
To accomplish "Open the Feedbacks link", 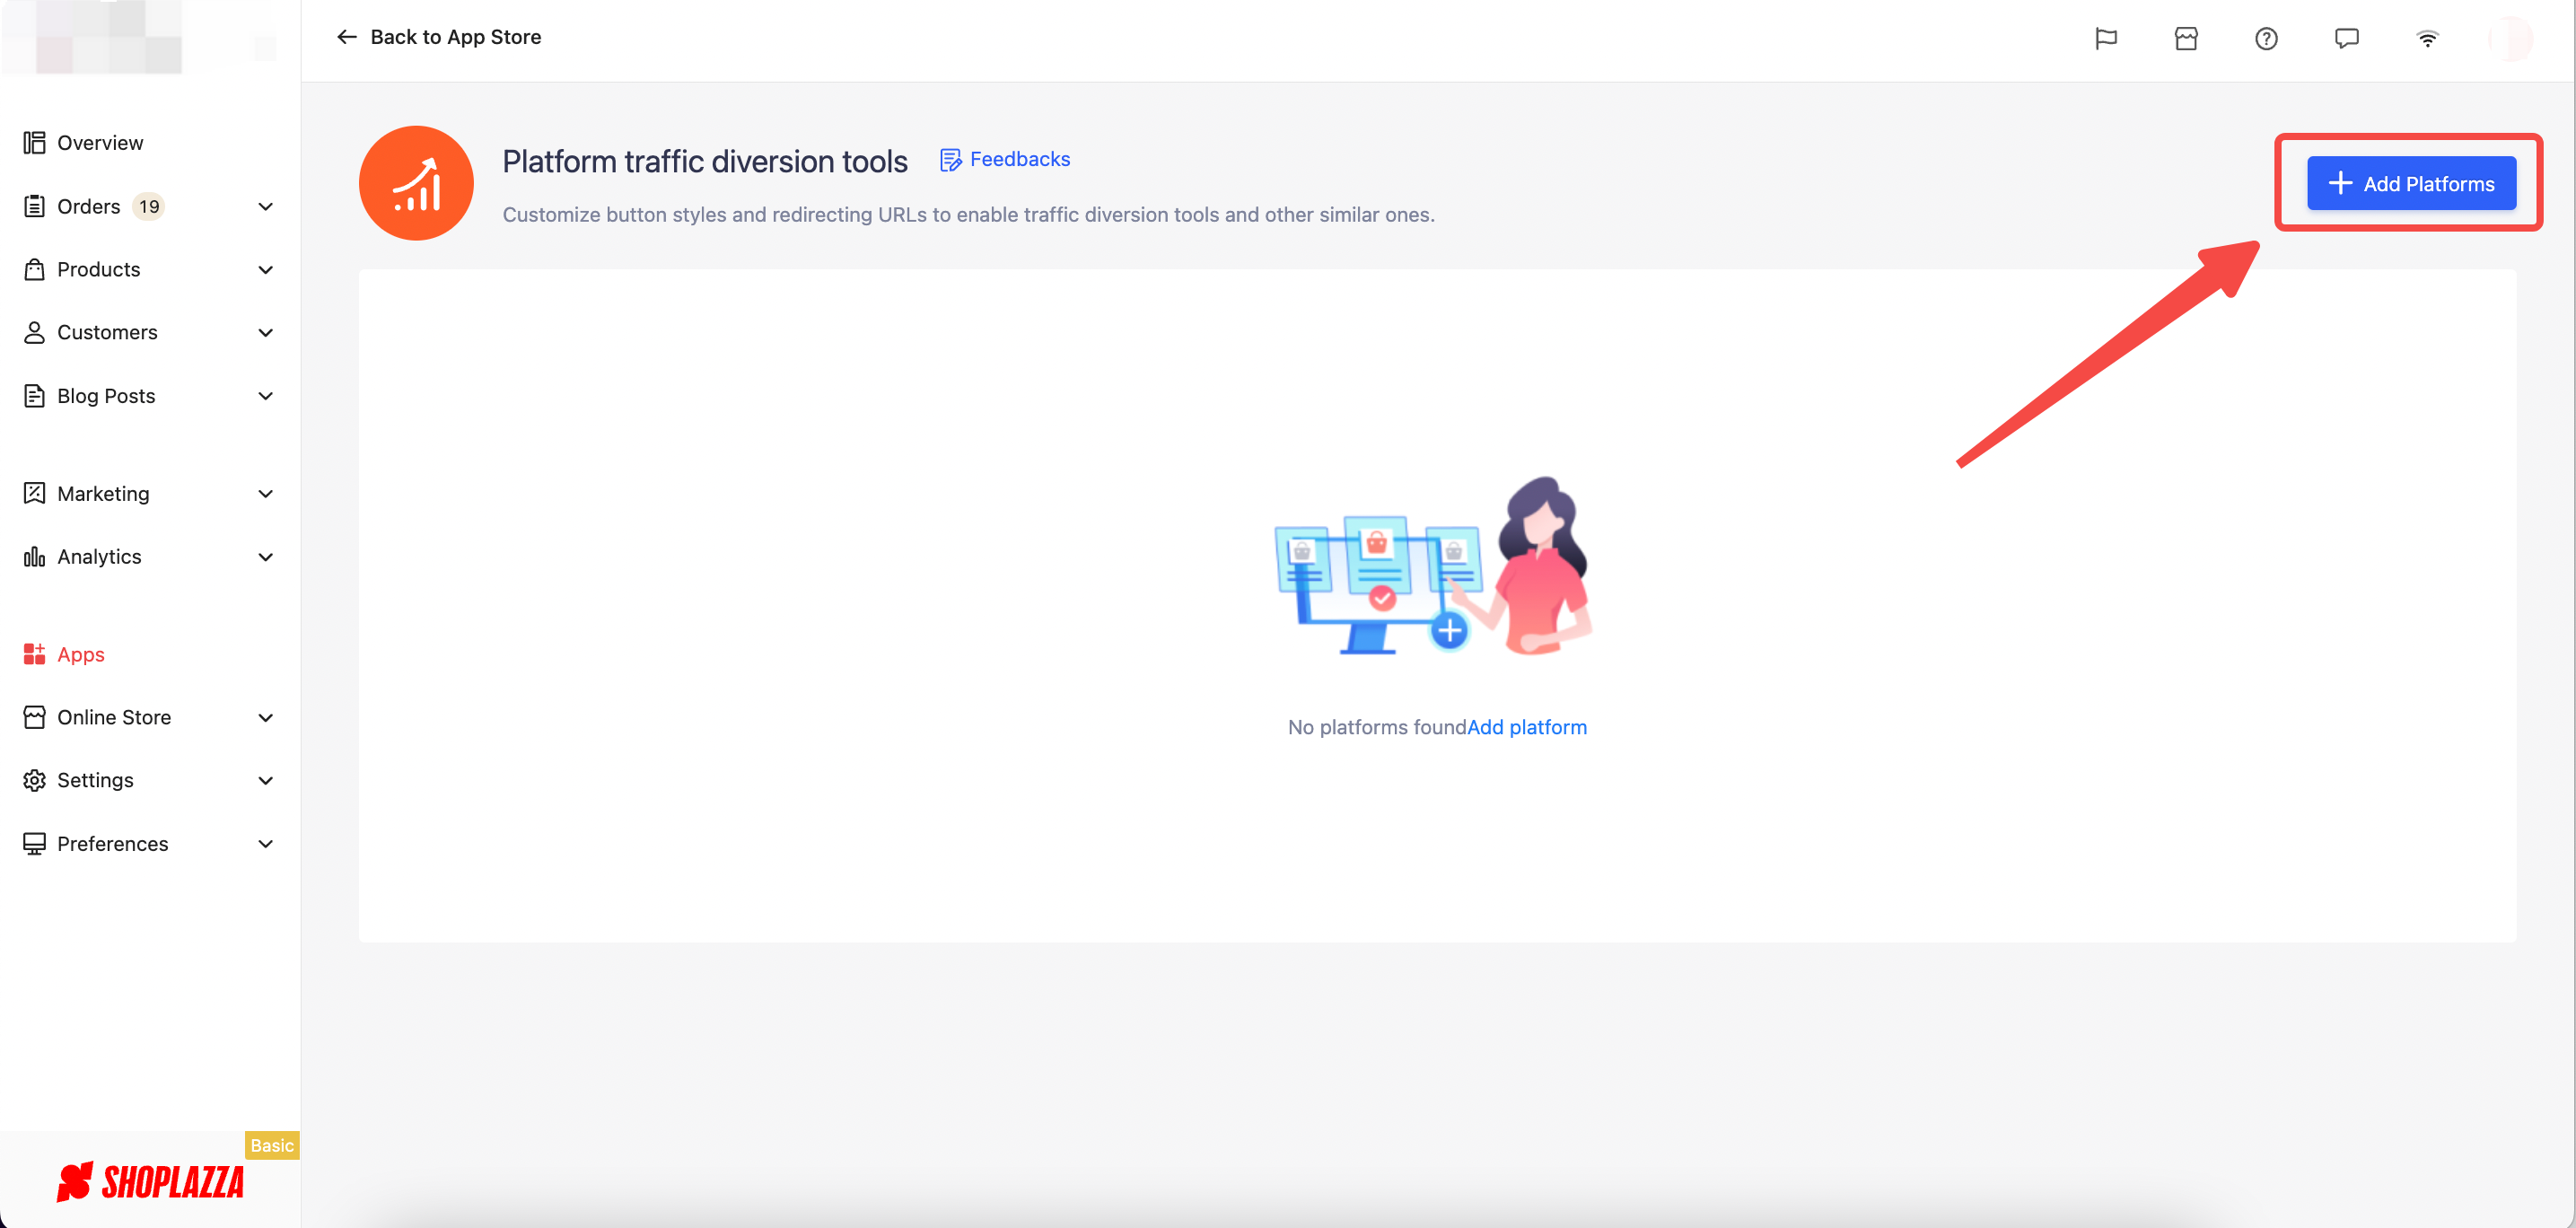I will (1005, 159).
